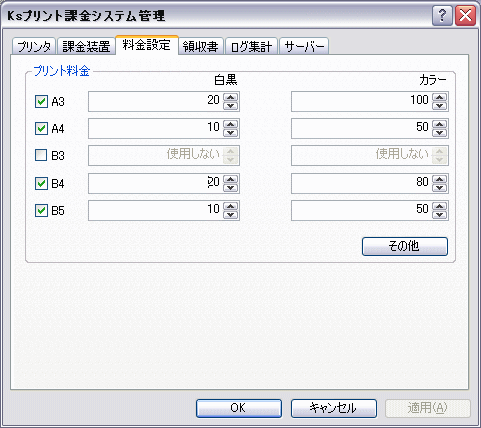Decrease A3 color price with down arrow
Image resolution: width=481 pixels, height=428 pixels.
[x=440, y=106]
